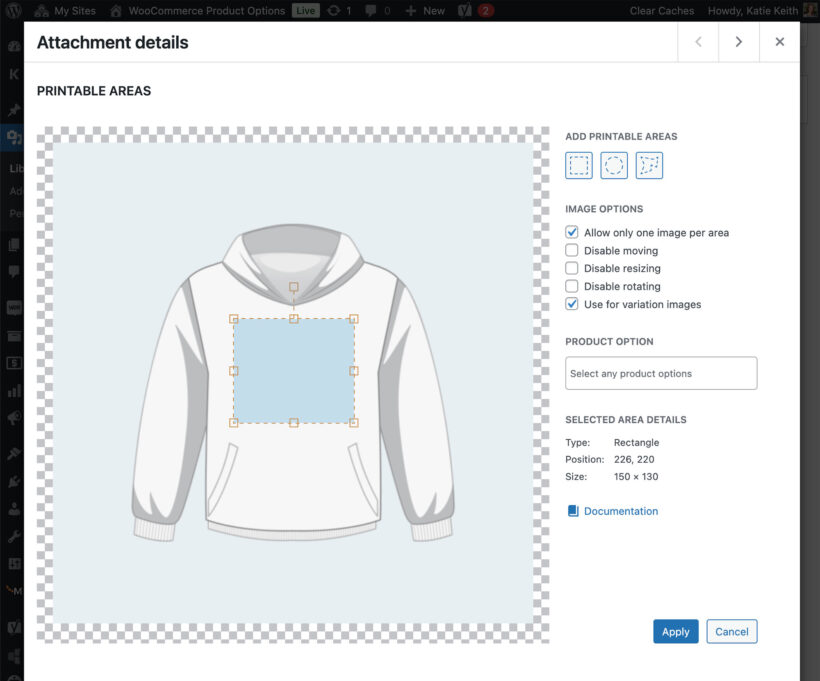The height and width of the screenshot is (681, 820).
Task: Toggle Use for variation images checkbox
Action: pyautogui.click(x=572, y=304)
